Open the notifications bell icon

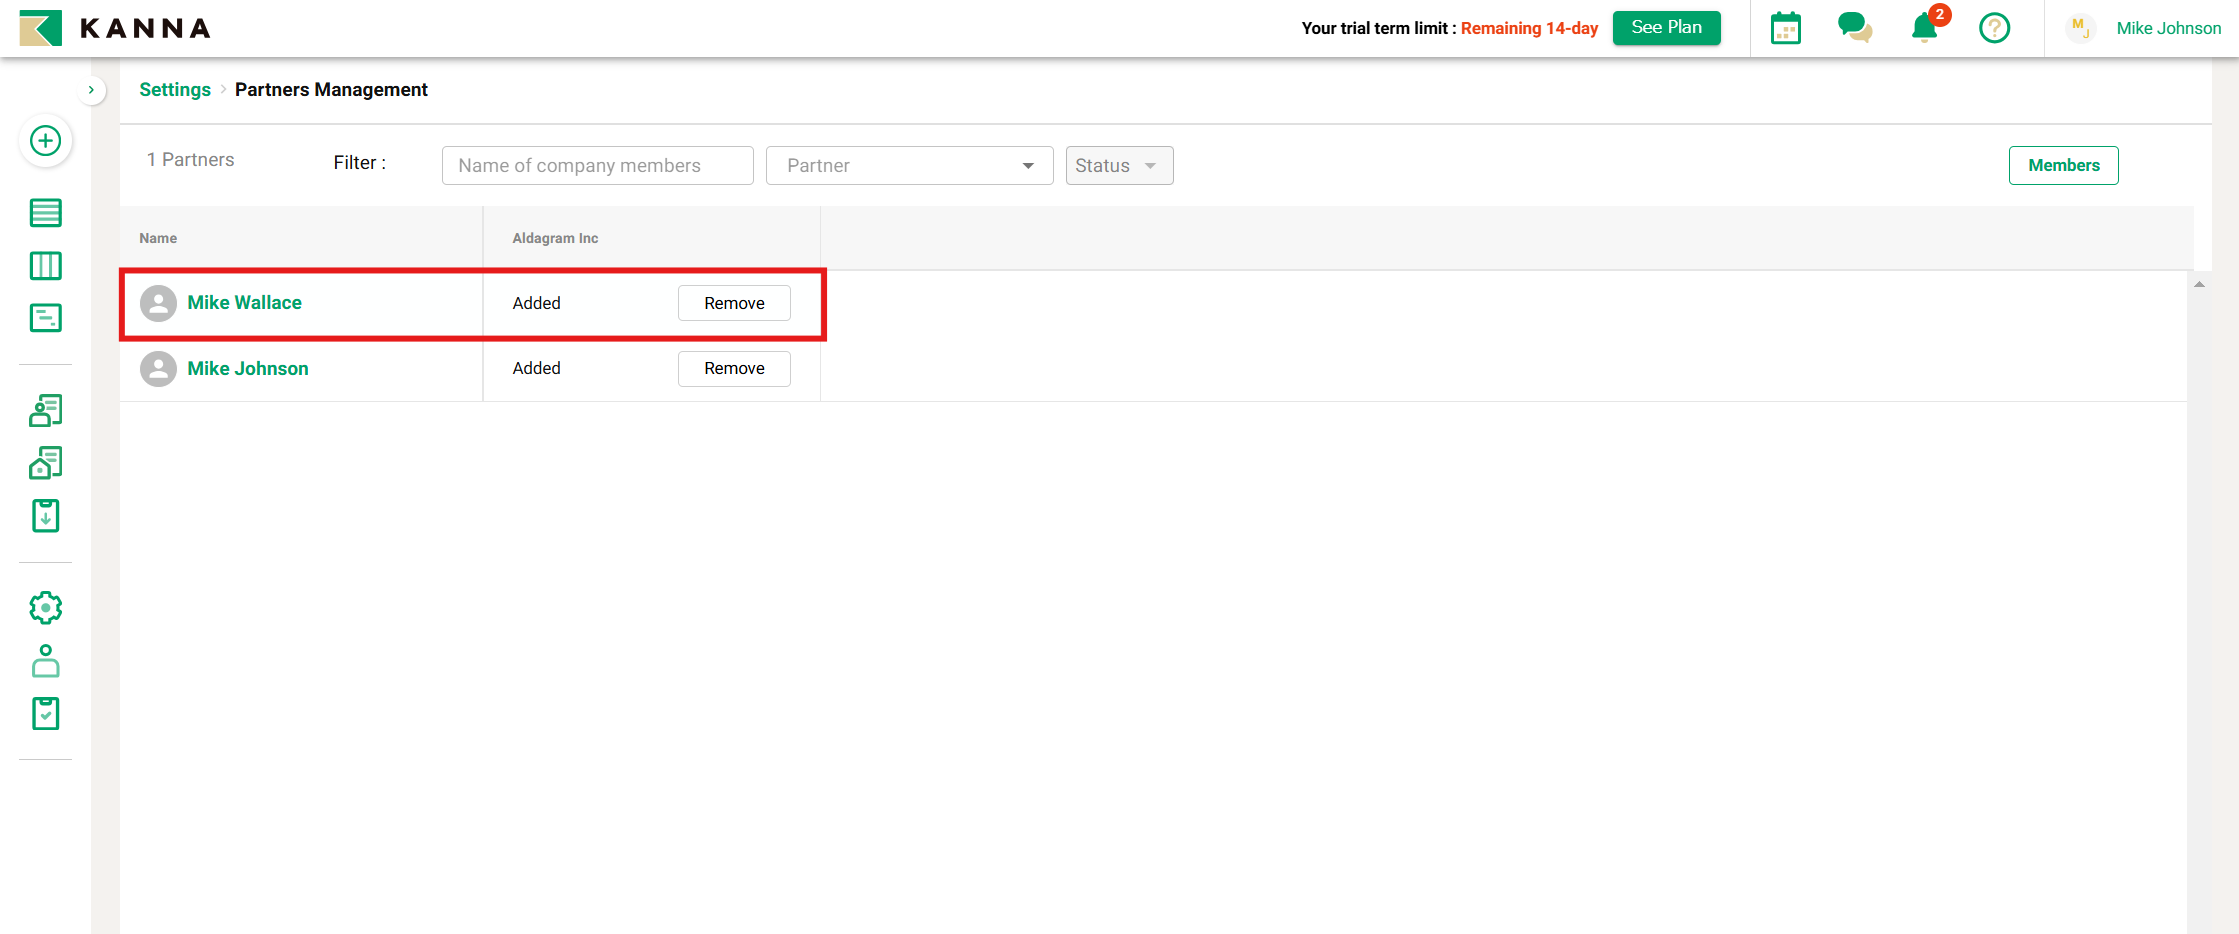coord(1924,28)
